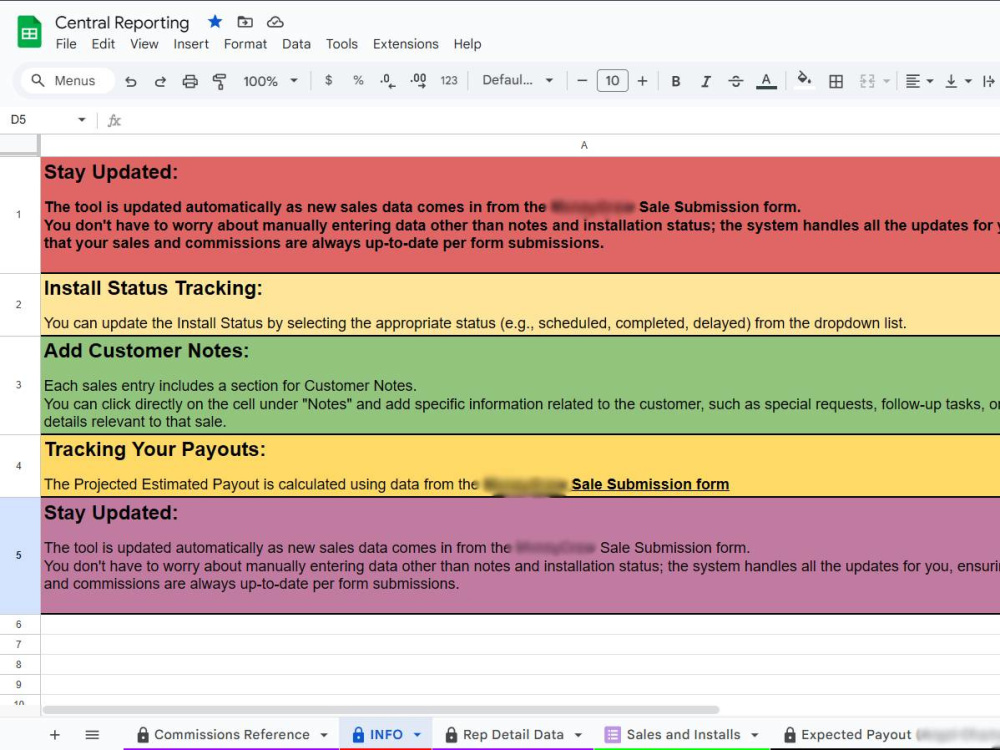The height and width of the screenshot is (750, 1000).
Task: Open the 100% zoom dropdown
Action: coord(270,81)
